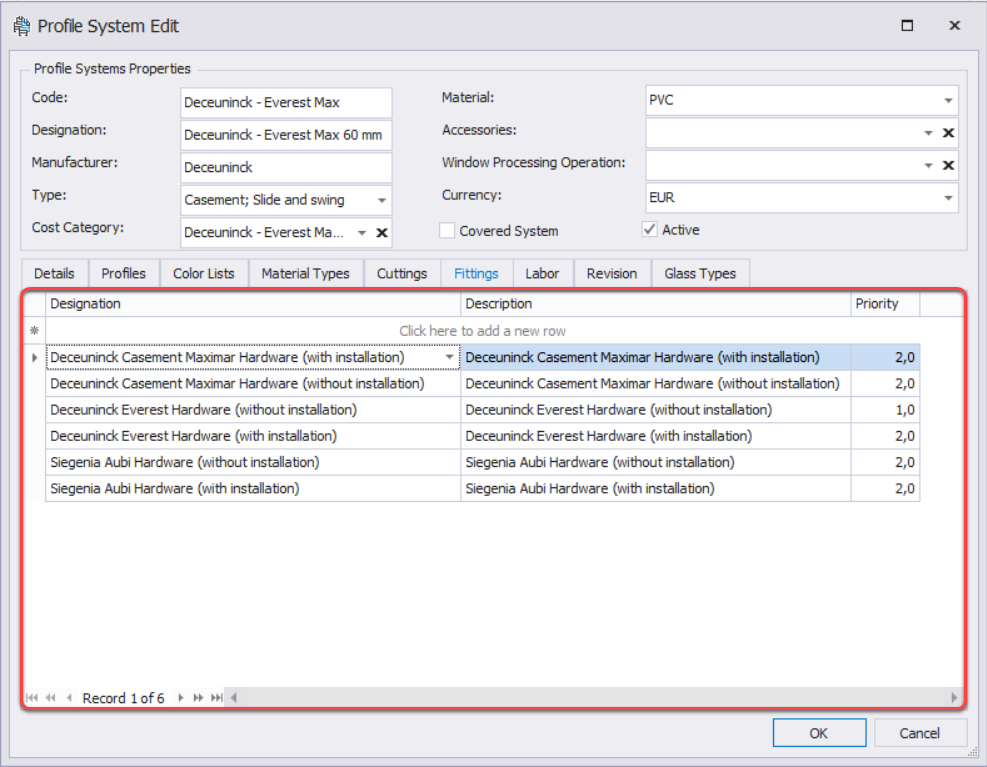Open the Glass Types tab
The width and height of the screenshot is (987, 767).
click(699, 273)
